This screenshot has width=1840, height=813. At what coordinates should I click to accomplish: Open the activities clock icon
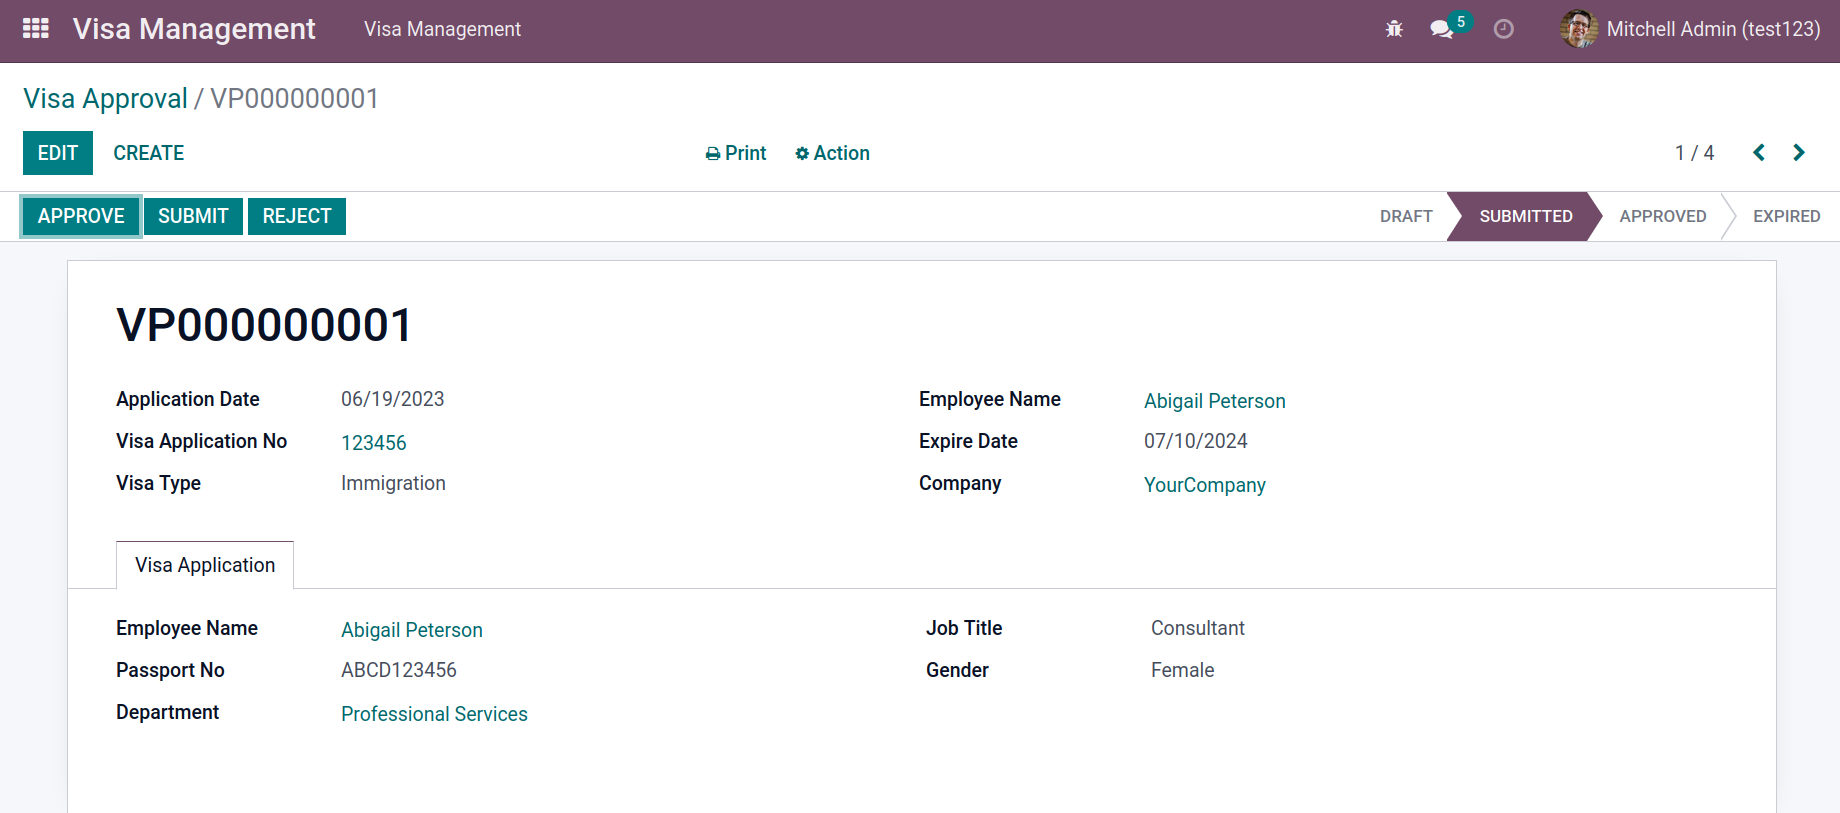[1503, 29]
